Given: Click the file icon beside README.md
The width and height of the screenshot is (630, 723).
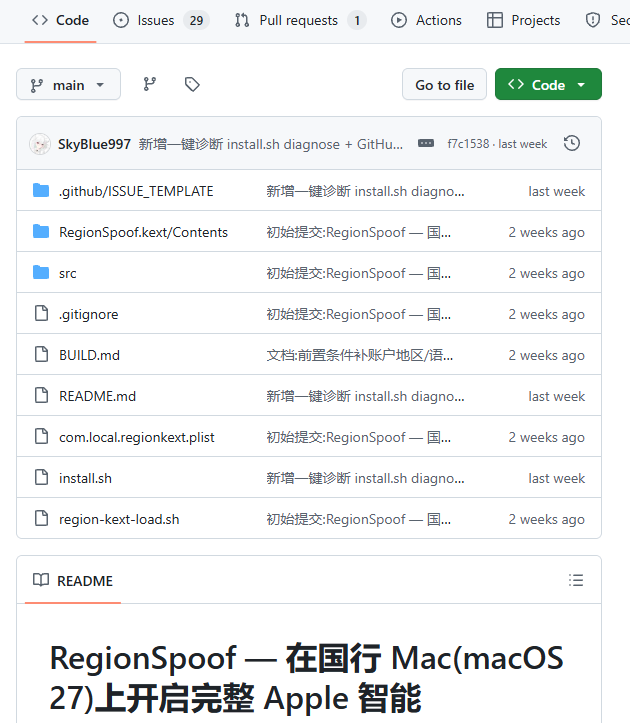Looking at the screenshot, I should pyautogui.click(x=42, y=395).
